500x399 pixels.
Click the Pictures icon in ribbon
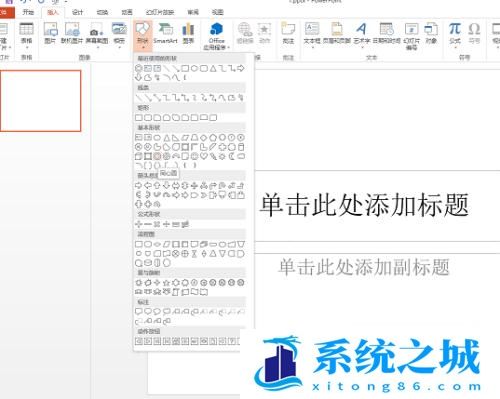pos(51,29)
